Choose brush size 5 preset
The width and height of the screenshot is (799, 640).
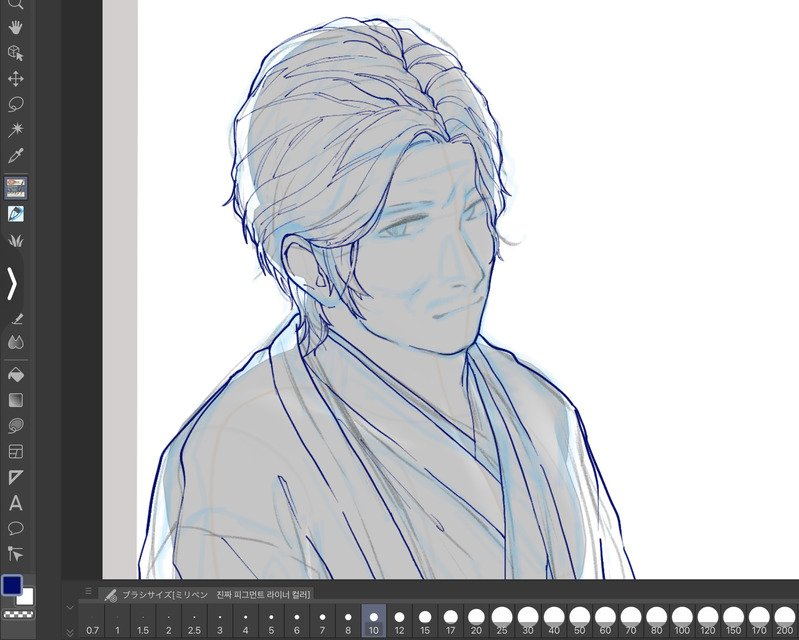coord(271,621)
